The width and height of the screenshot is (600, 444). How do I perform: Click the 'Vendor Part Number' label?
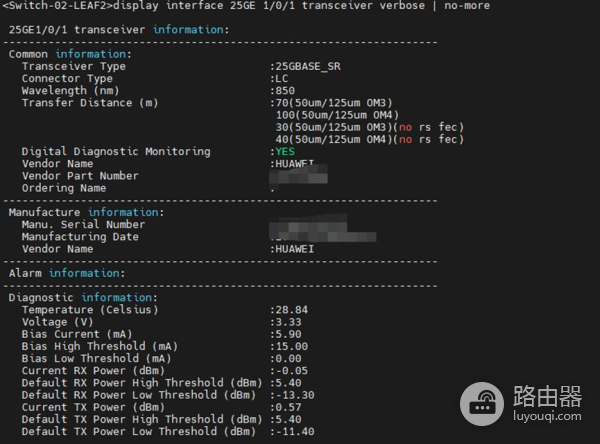(x=80, y=176)
